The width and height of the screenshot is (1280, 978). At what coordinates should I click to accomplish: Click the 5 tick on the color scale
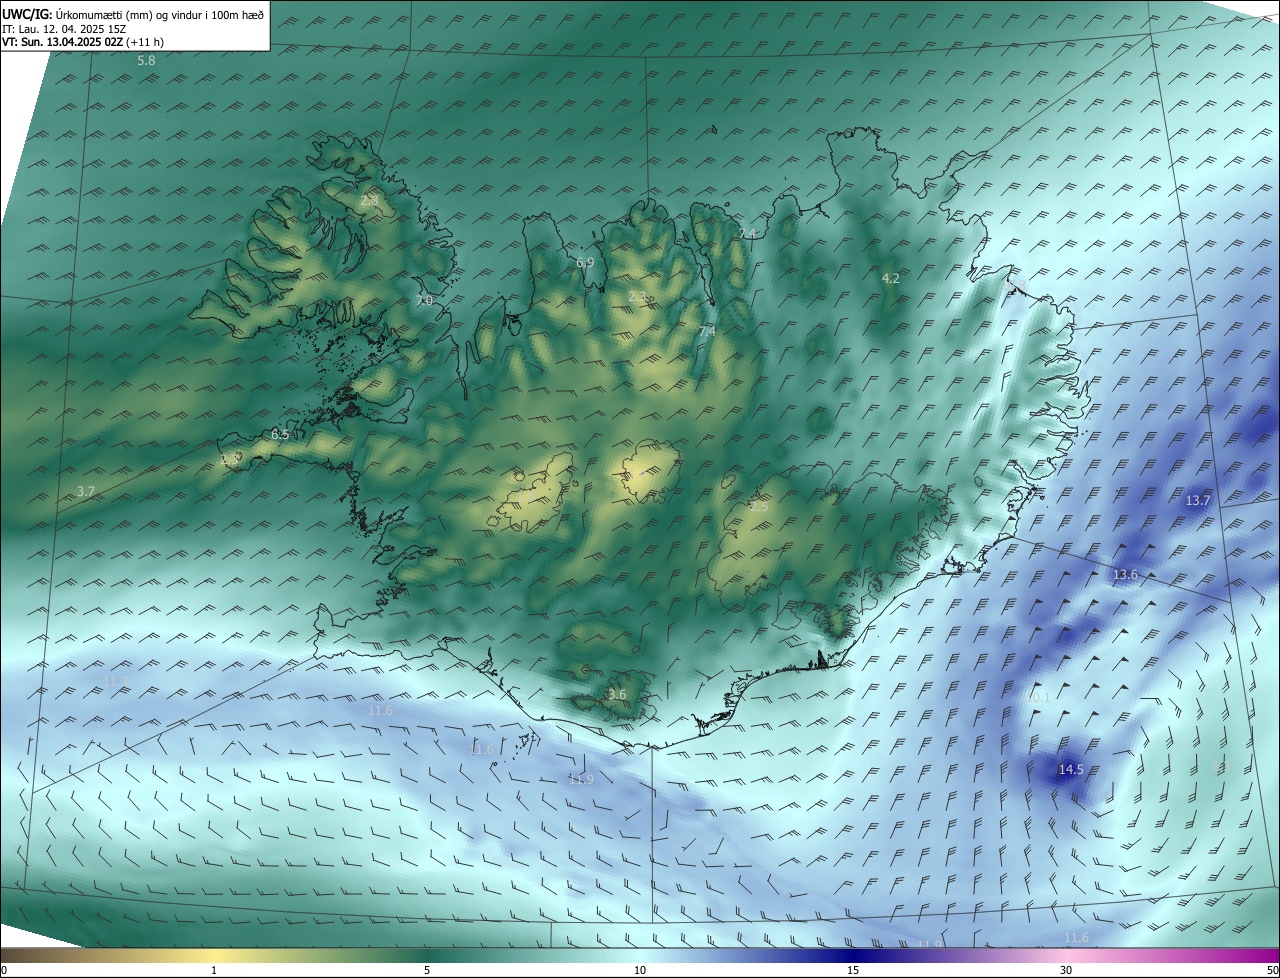click(x=427, y=970)
